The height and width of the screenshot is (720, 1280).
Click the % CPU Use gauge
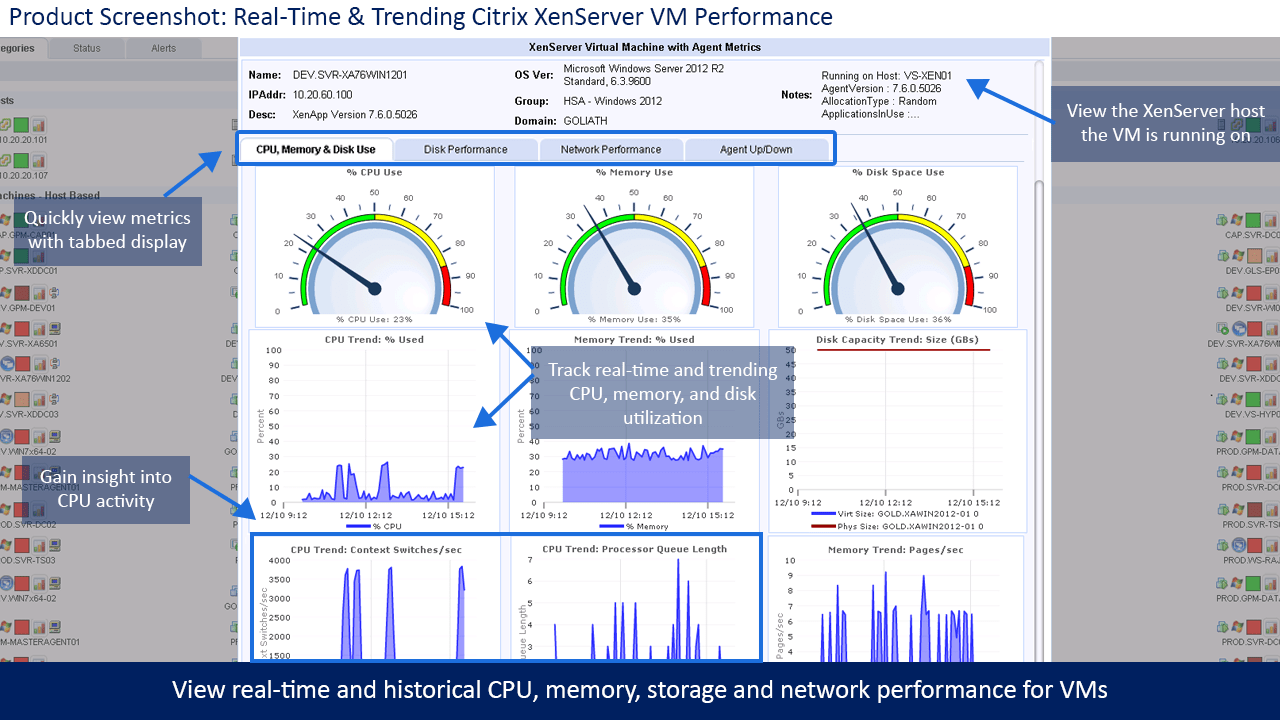click(x=375, y=246)
